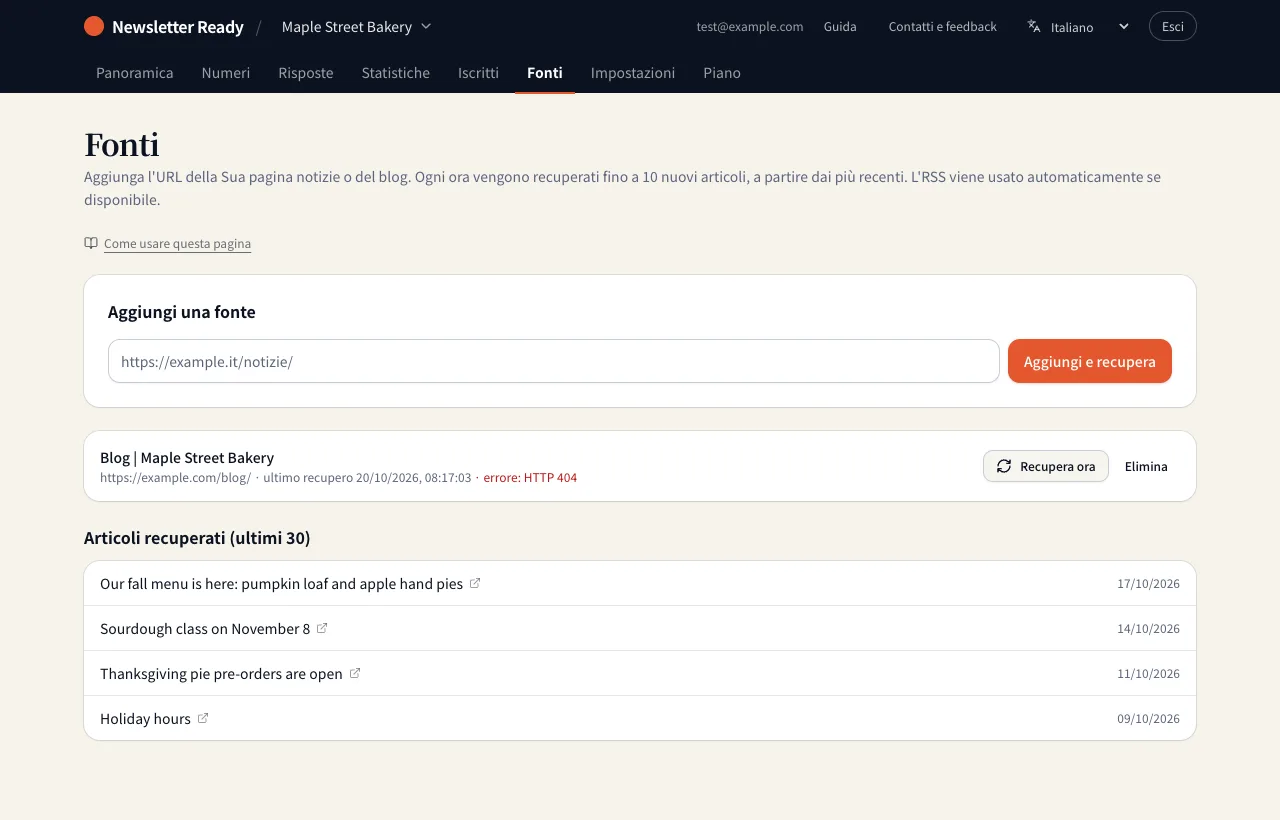Delete the source with Elimina
1280x820 pixels.
point(1146,466)
